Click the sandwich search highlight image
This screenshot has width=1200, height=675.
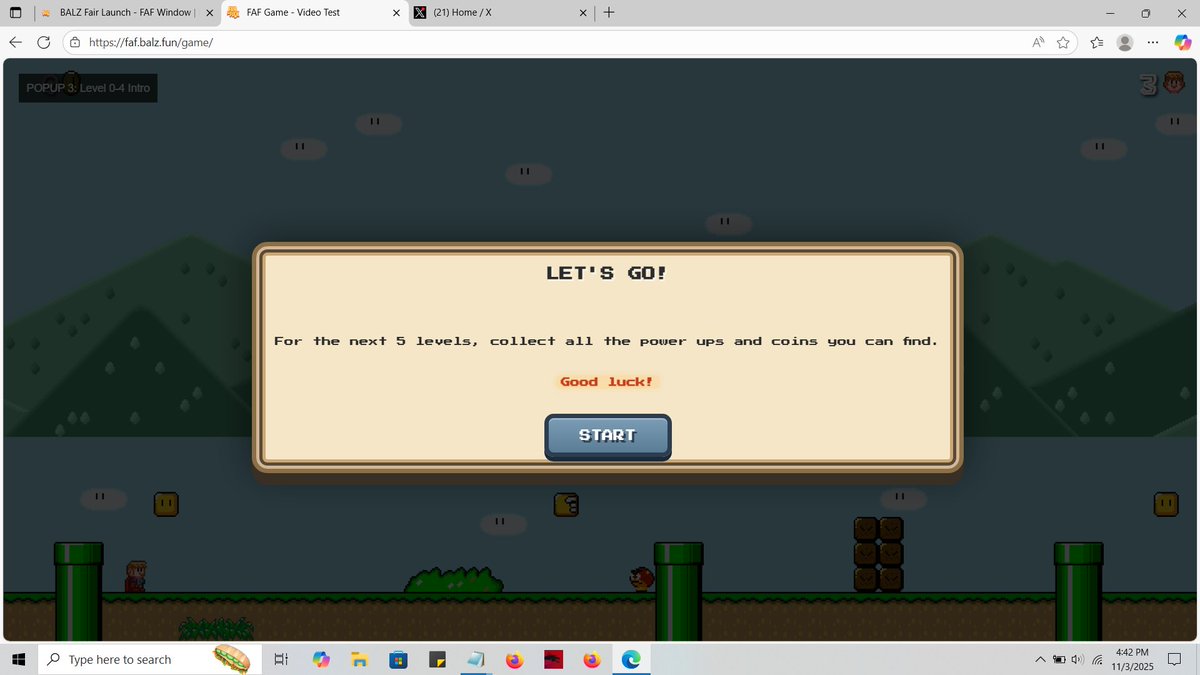pos(231,659)
